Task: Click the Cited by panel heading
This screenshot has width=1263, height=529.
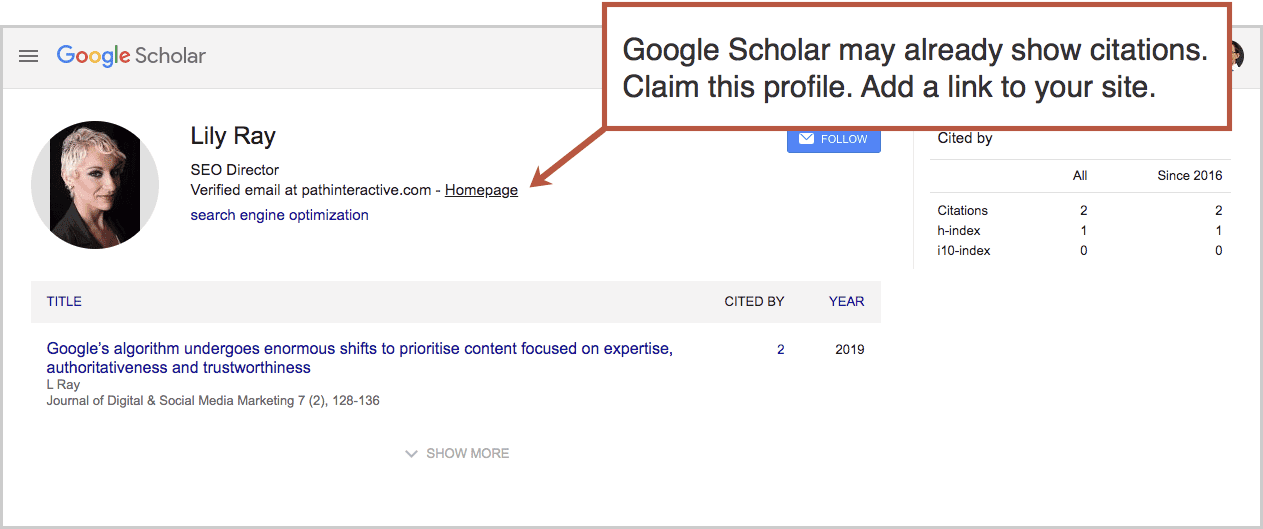Action: (965, 138)
